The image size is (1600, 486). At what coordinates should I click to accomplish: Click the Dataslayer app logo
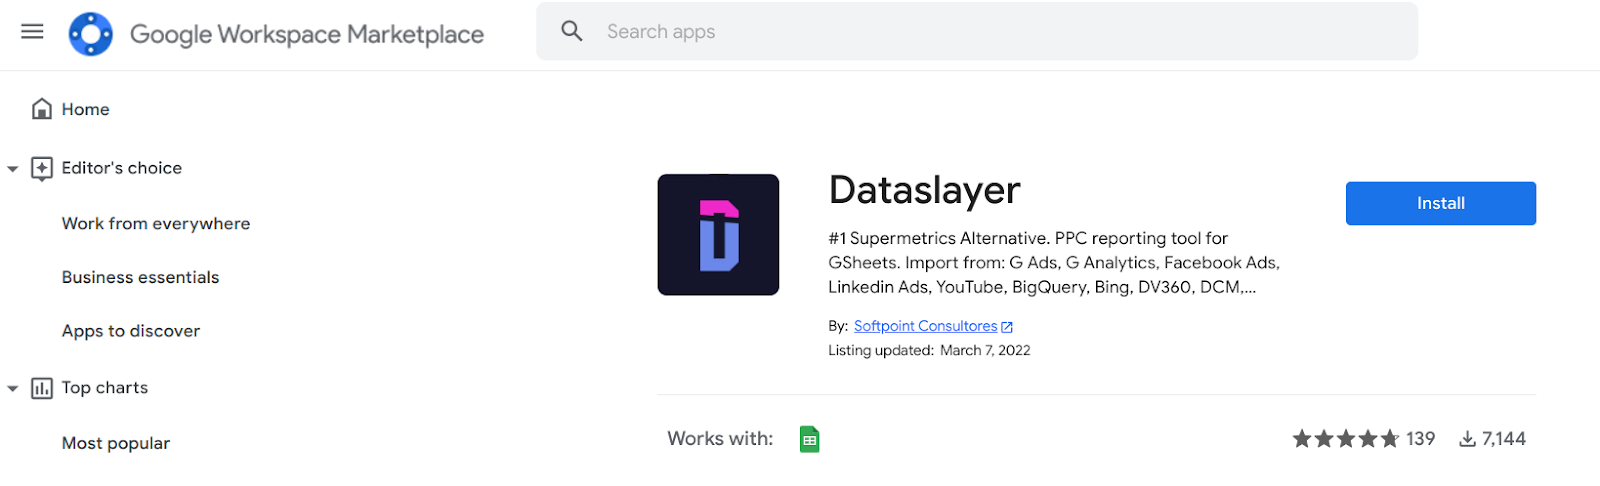click(718, 235)
